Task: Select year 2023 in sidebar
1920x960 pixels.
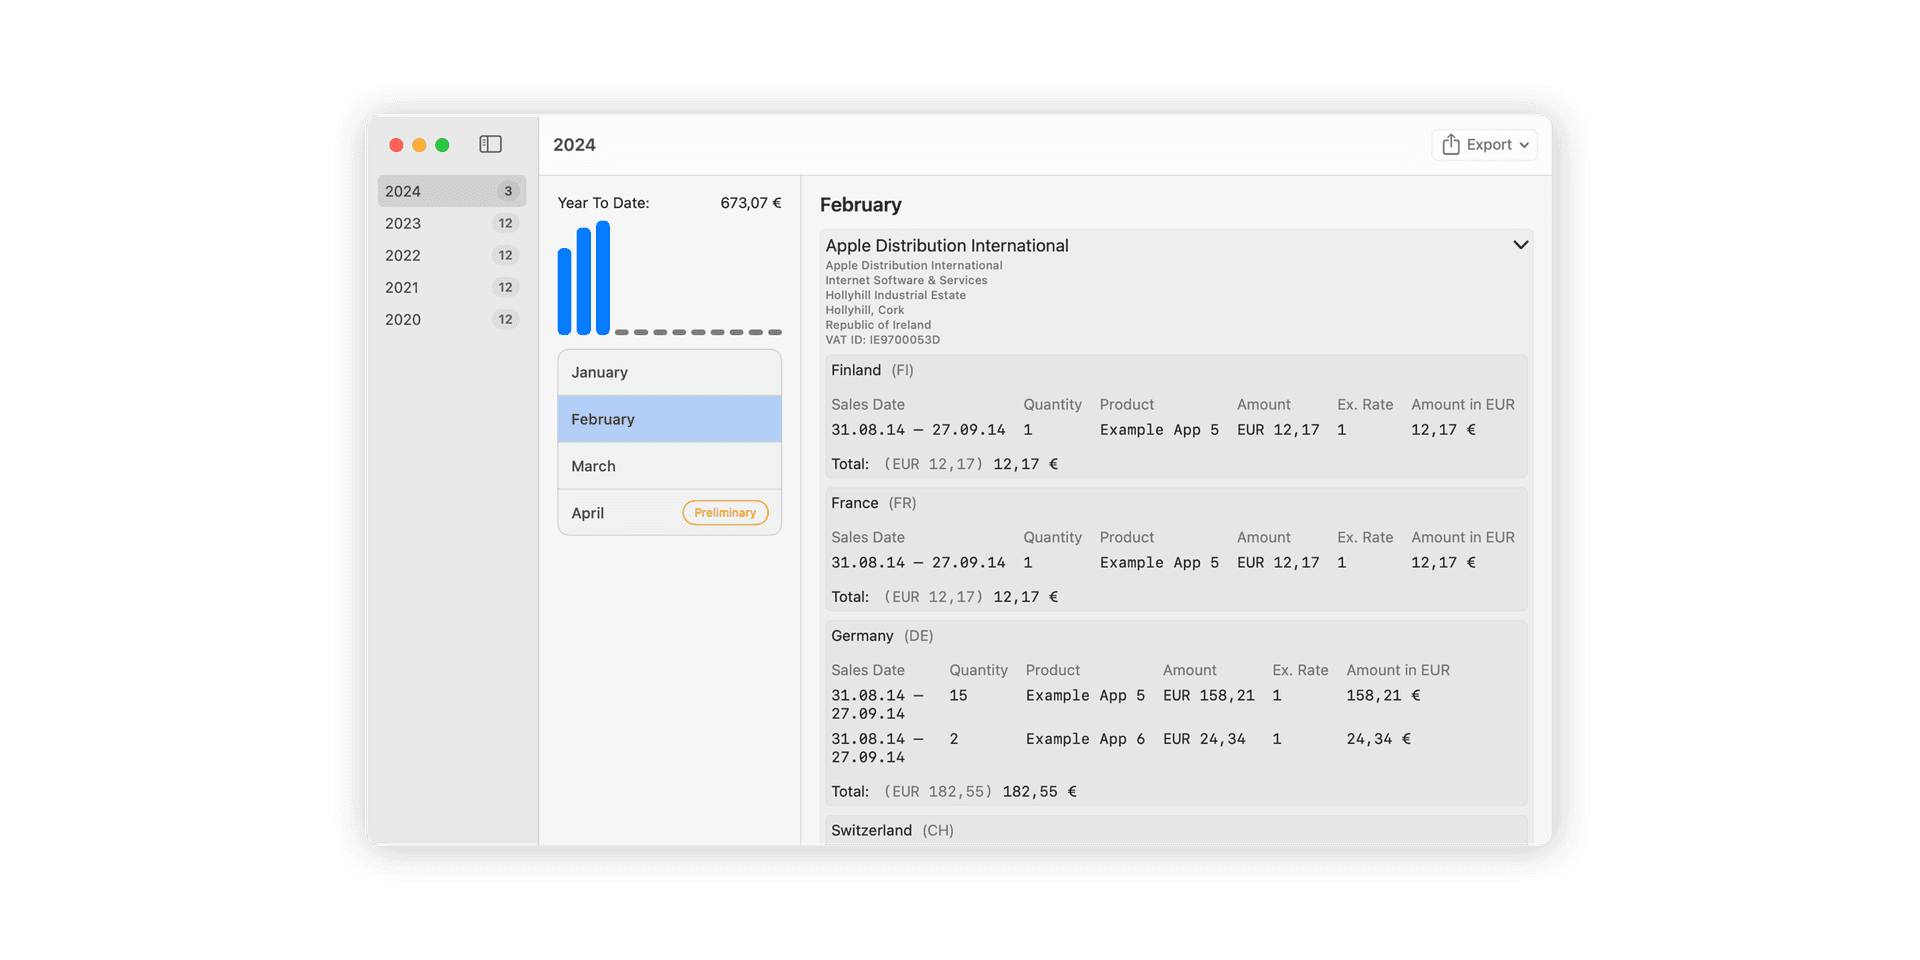Action: point(451,223)
